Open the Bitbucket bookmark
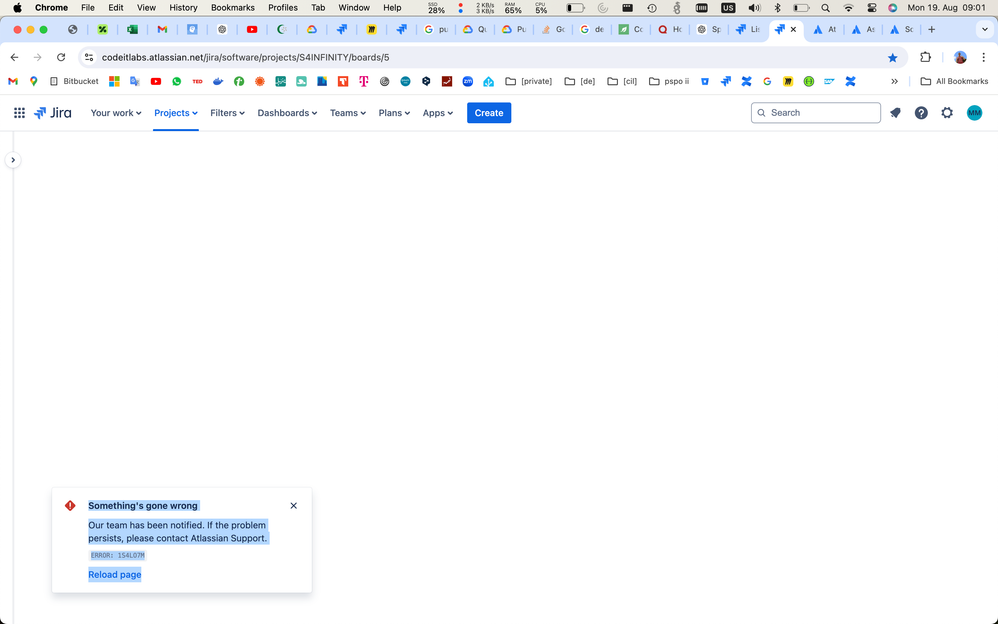Image resolution: width=998 pixels, height=624 pixels. pos(74,82)
